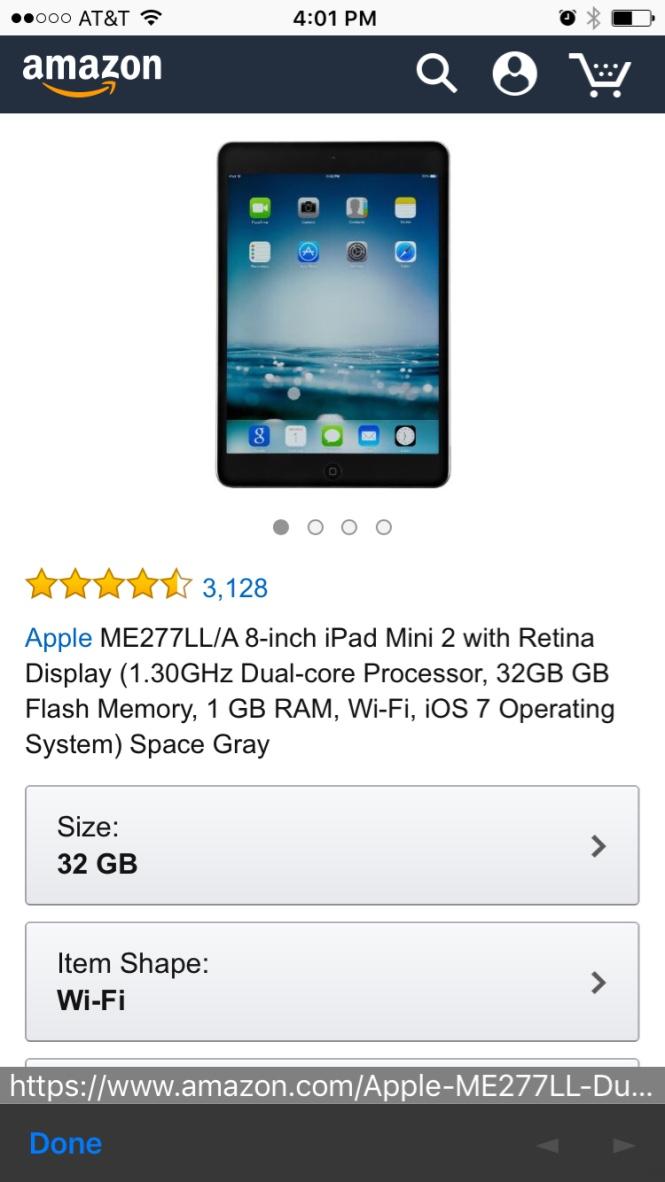The image size is (665, 1182).
Task: Click chevron beside Size option
Action: coord(599,846)
